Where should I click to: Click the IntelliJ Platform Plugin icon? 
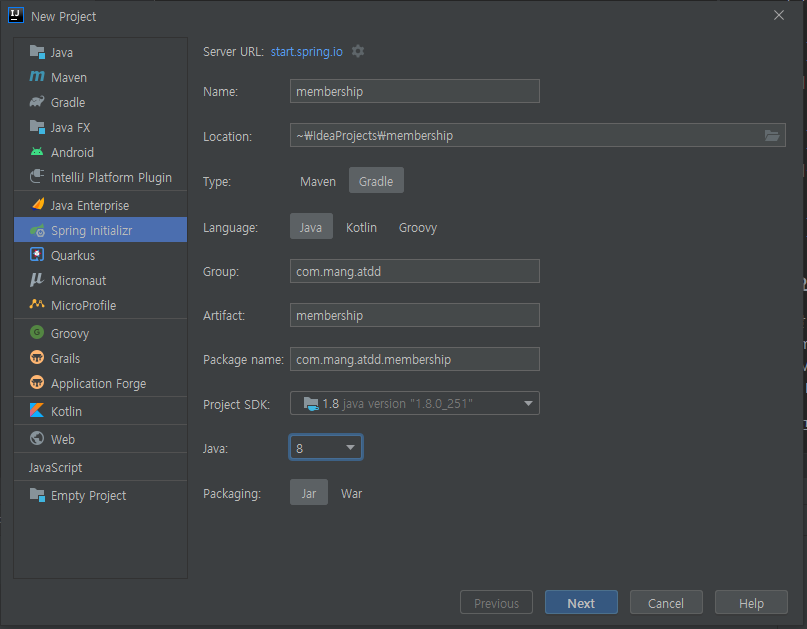[x=37, y=177]
